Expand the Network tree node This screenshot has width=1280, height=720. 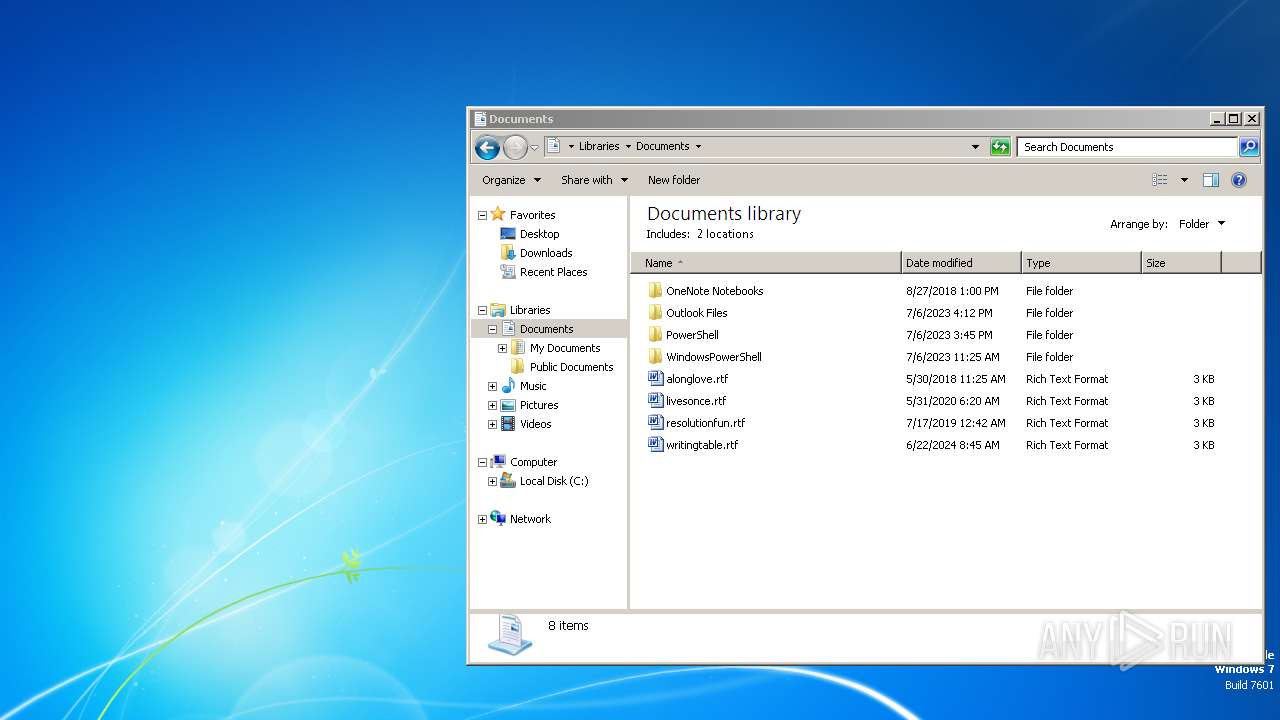coord(482,519)
